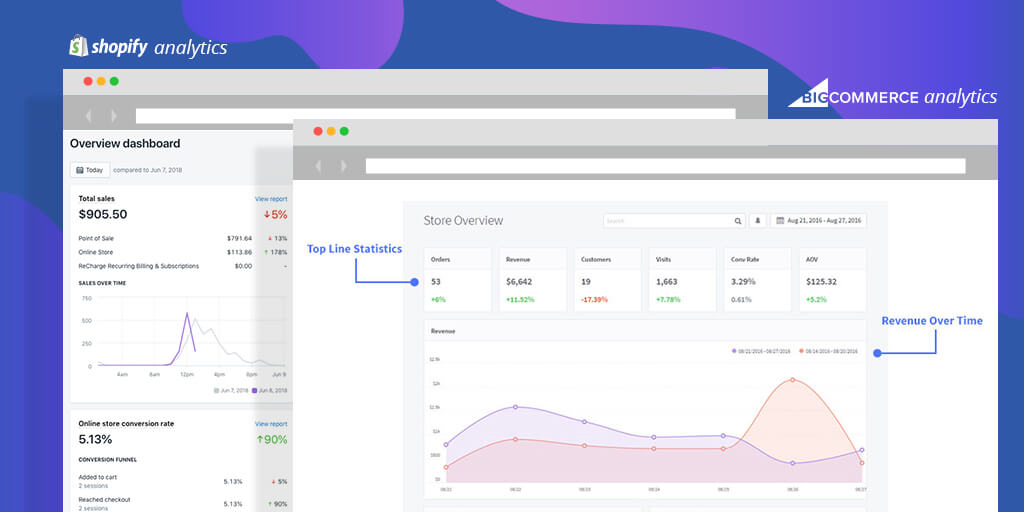Image resolution: width=1024 pixels, height=512 pixels.
Task: Select the $6,642 revenue value
Action: [x=519, y=282]
